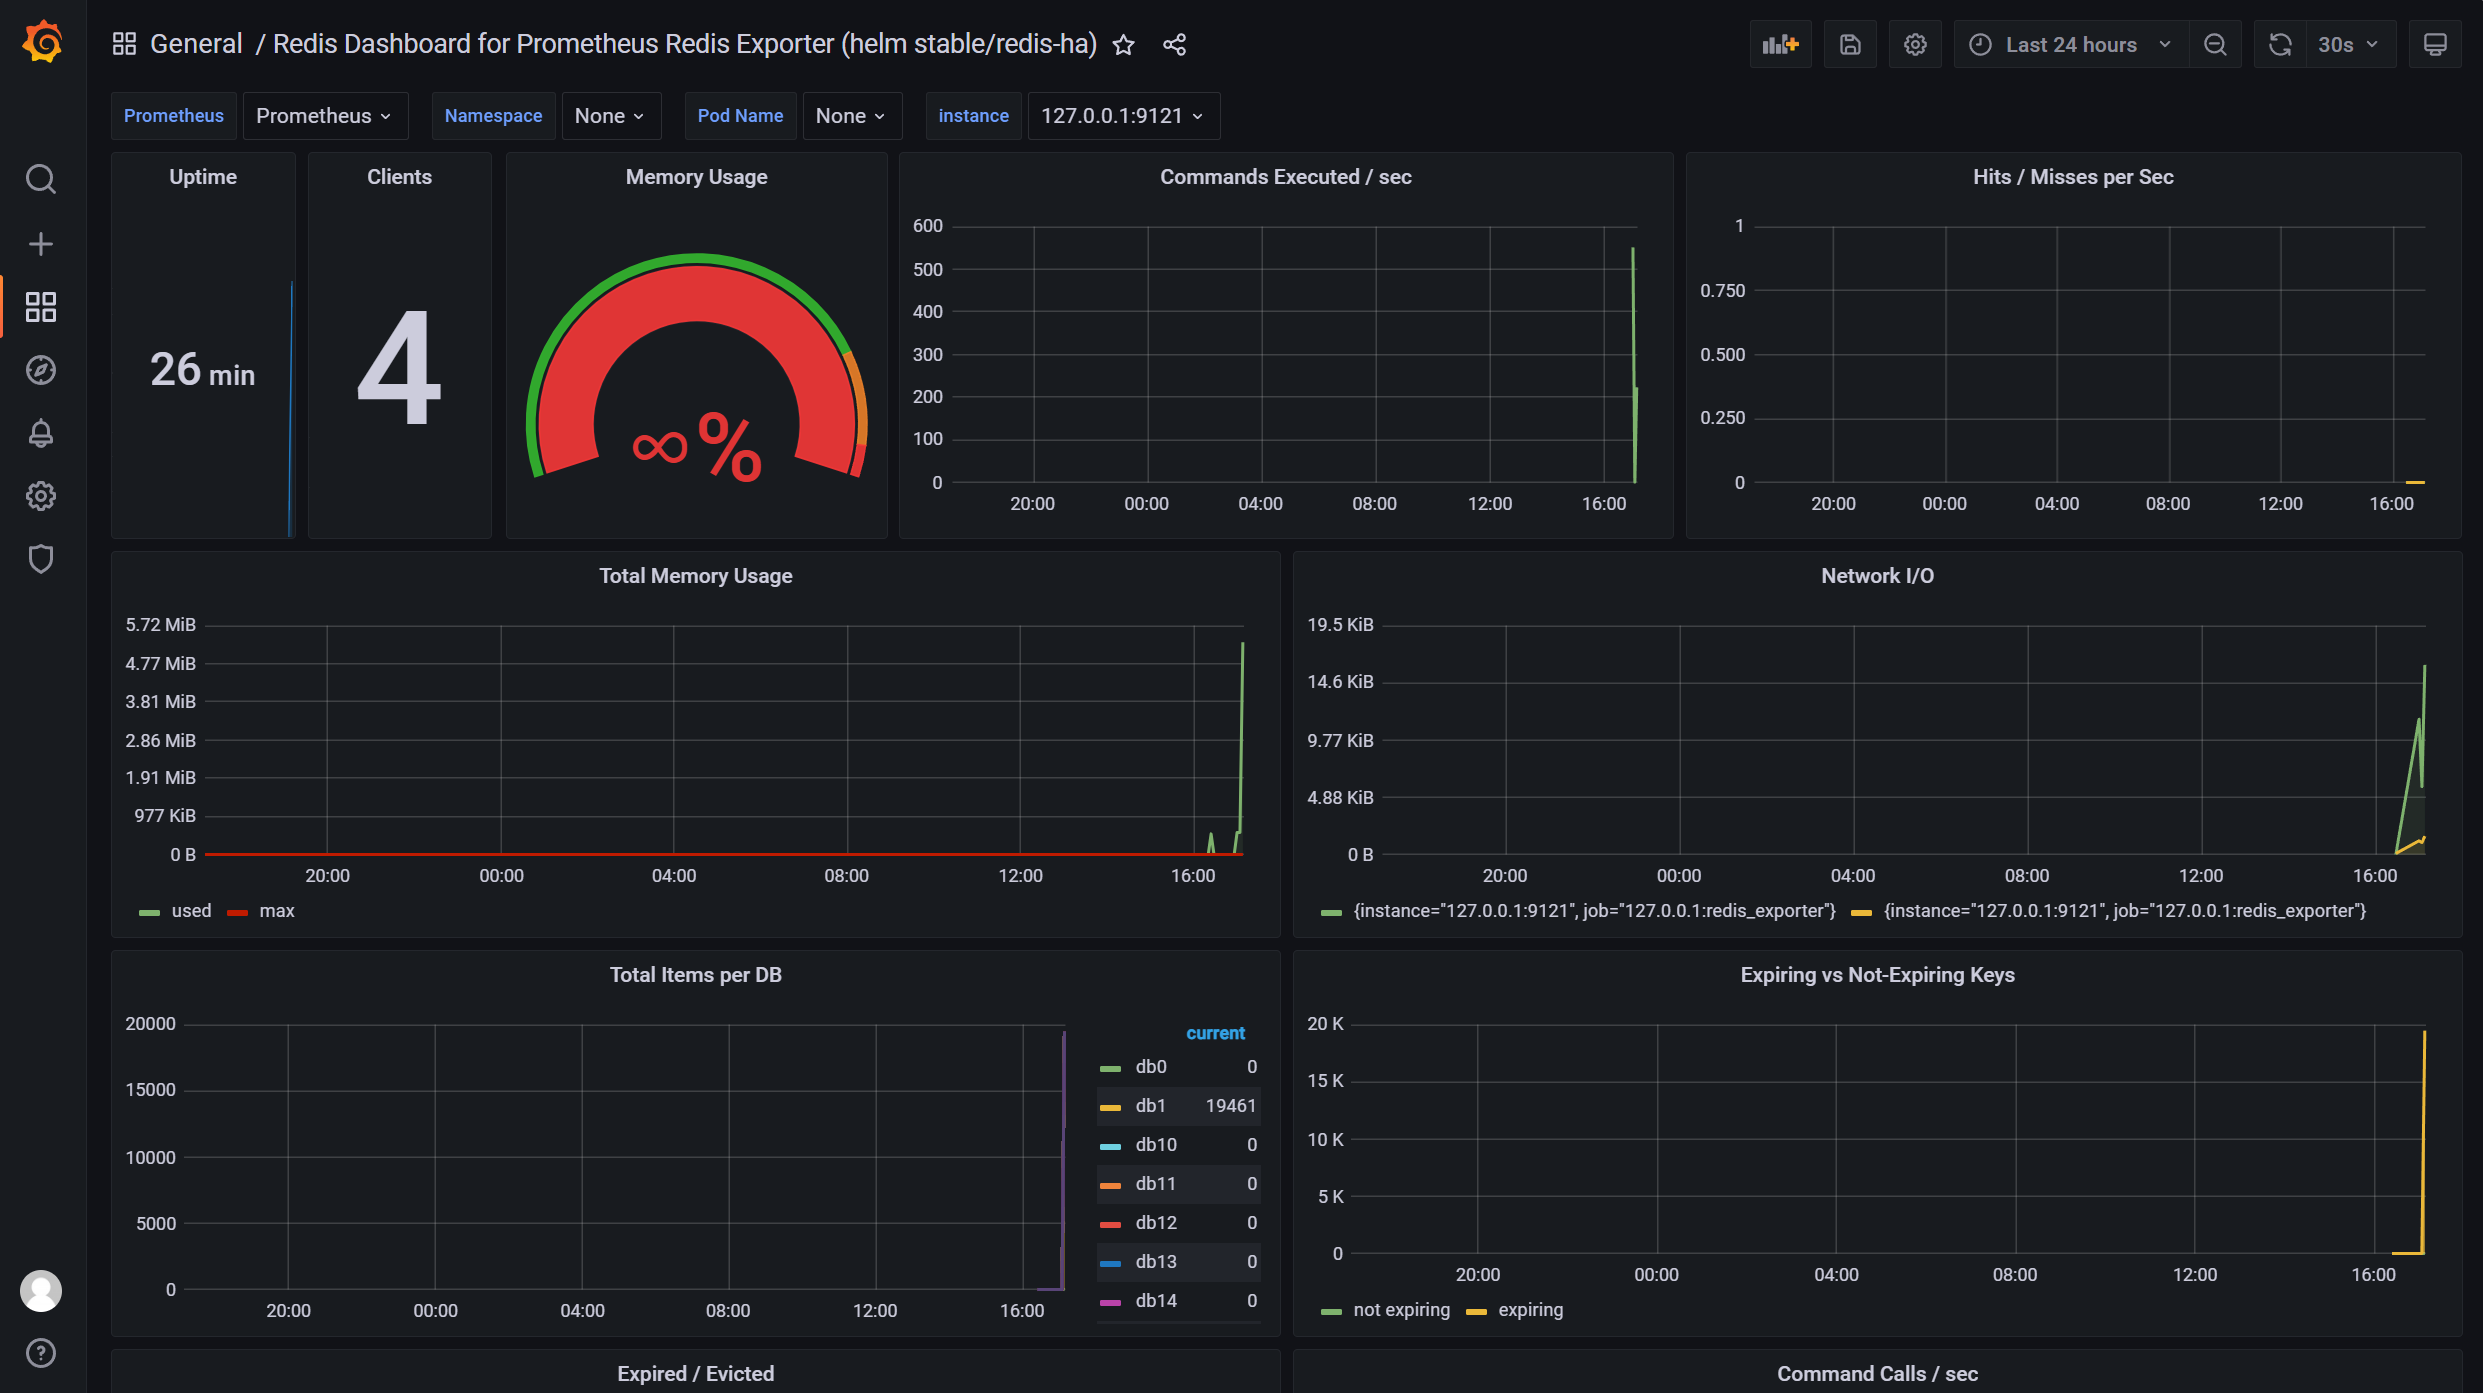
Task: Open the Grafana home logo
Action: (x=42, y=42)
